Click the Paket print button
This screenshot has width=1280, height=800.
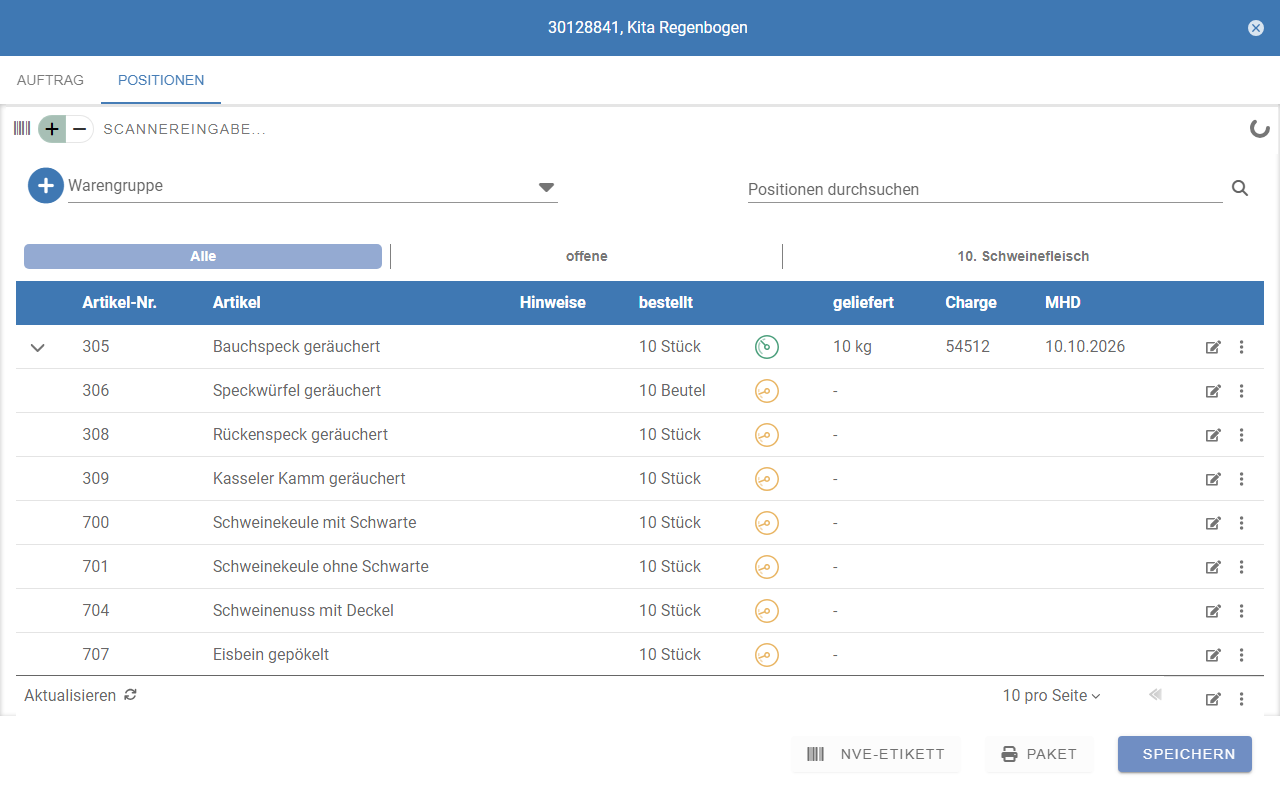(1039, 754)
